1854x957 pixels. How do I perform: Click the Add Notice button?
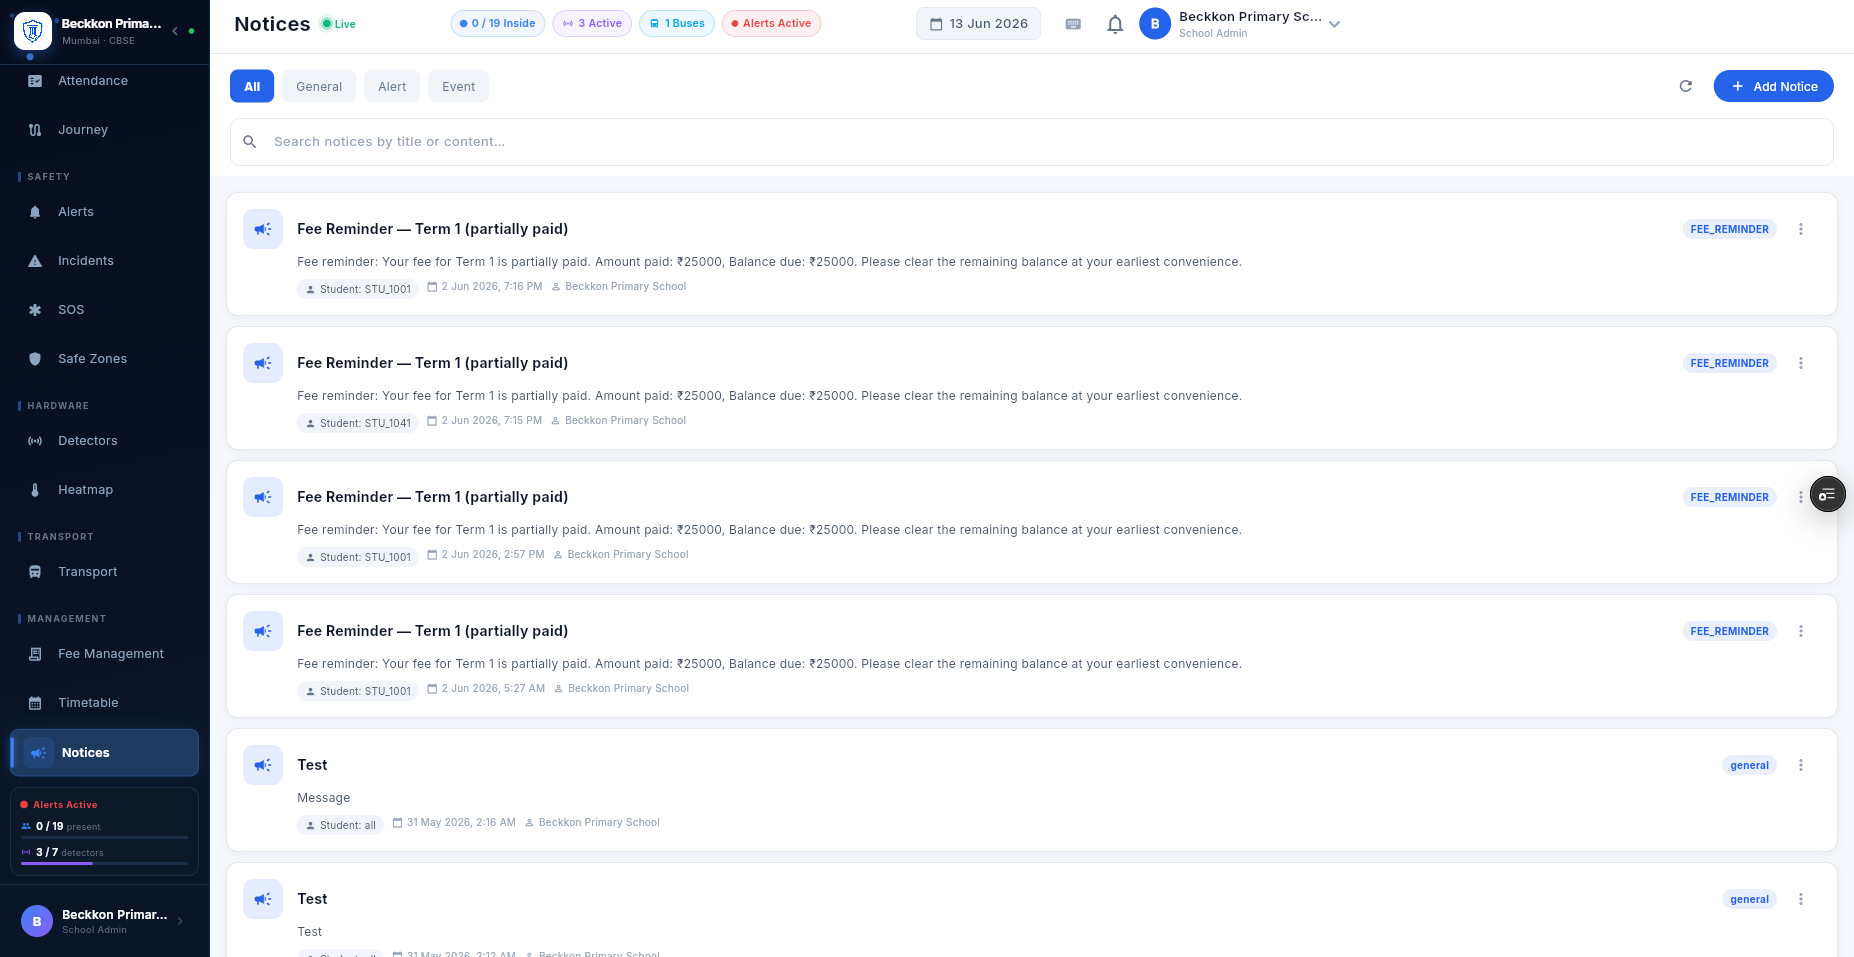(1773, 86)
